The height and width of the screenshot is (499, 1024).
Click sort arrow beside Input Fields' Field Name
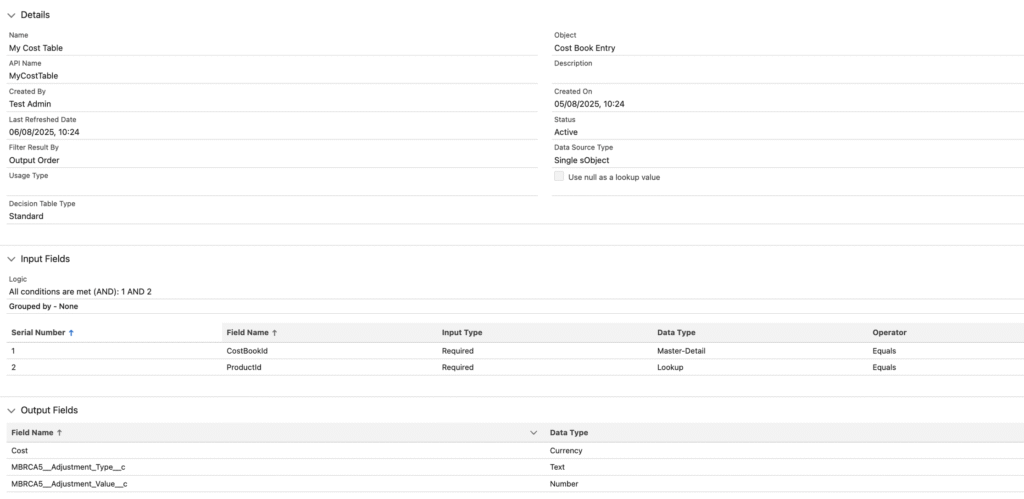click(275, 333)
